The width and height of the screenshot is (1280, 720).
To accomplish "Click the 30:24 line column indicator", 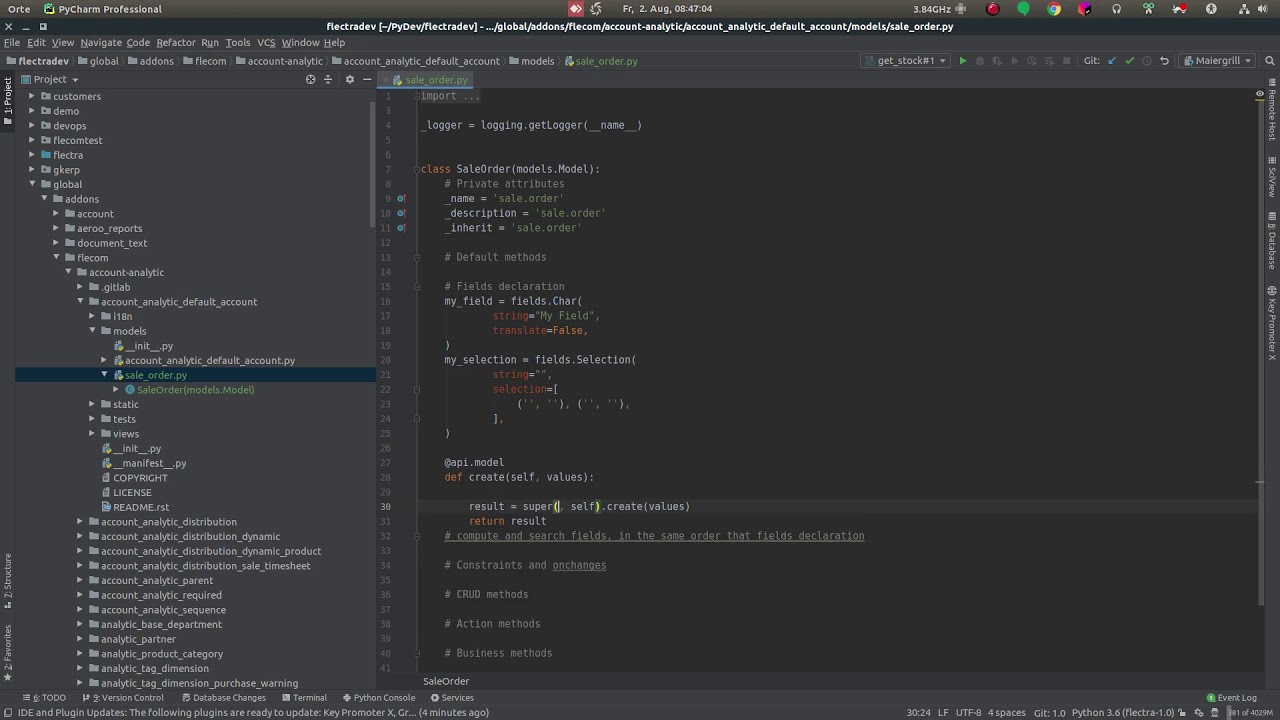I will point(918,713).
